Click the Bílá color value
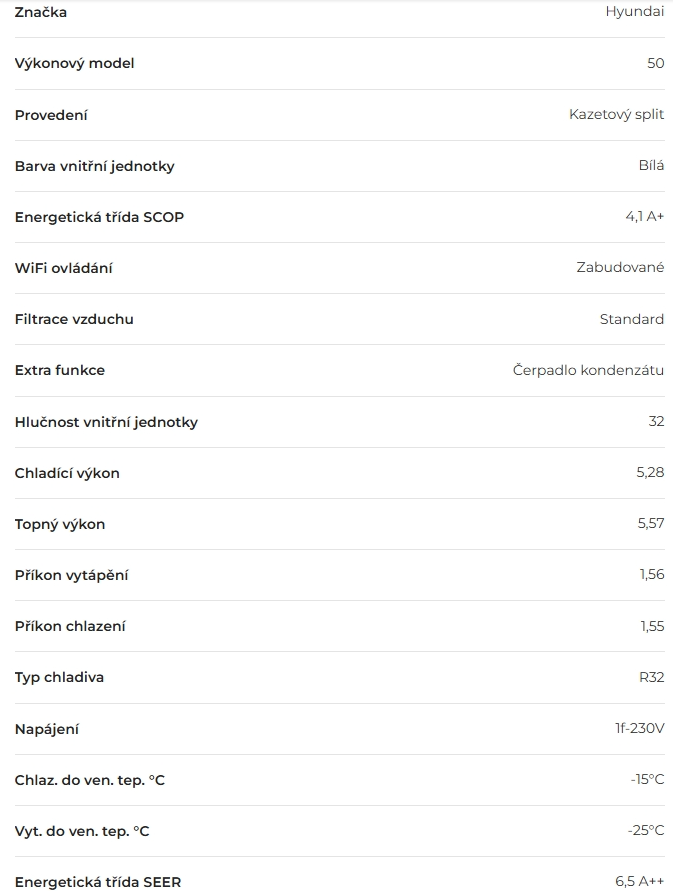The image size is (673, 894). (x=650, y=165)
